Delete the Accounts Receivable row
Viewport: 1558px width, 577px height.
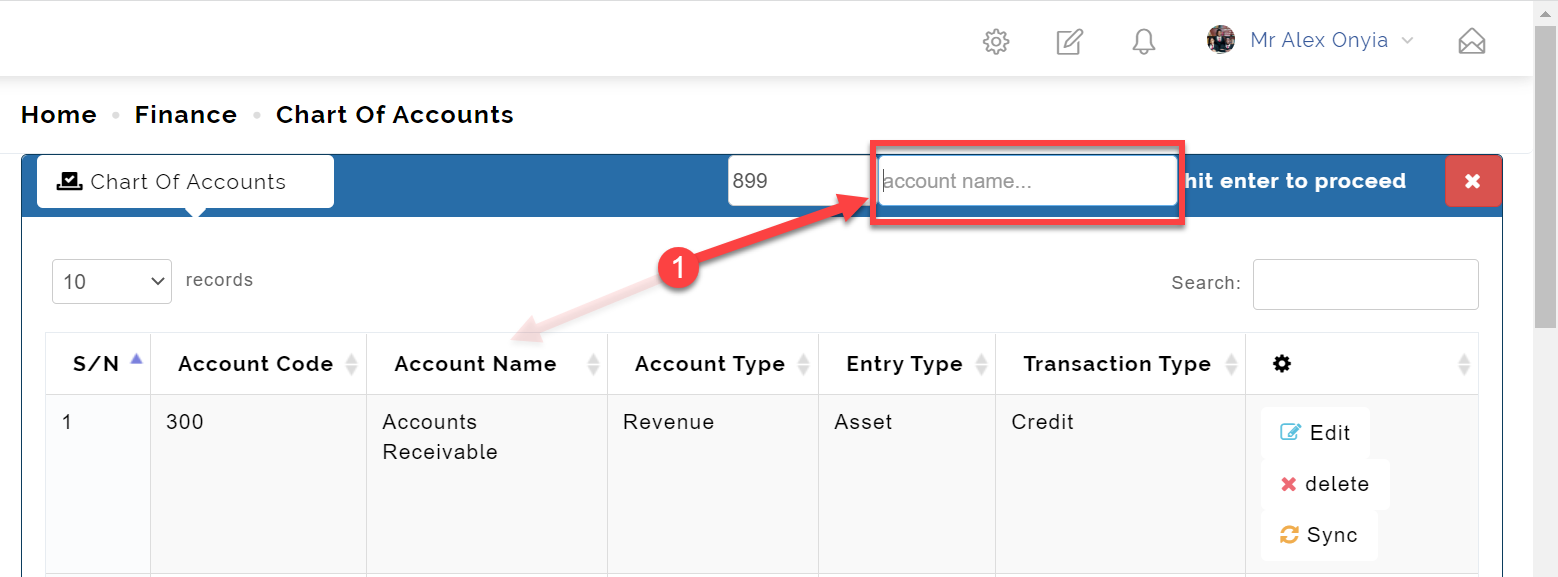pos(1325,484)
